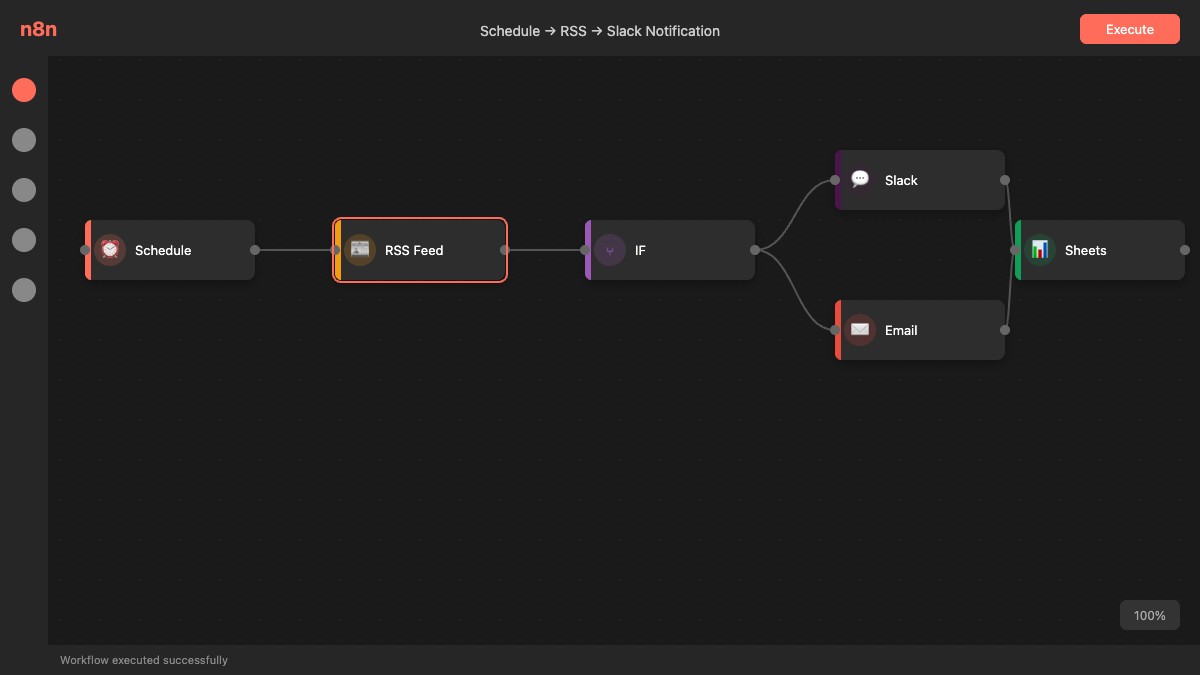
Task: Click the envelope icon on Email node
Action: coord(860,330)
